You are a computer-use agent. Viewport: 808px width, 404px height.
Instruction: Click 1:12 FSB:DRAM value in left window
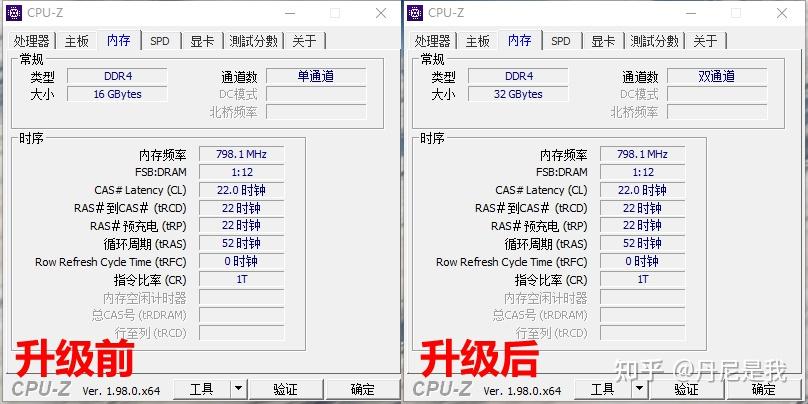pos(242,172)
